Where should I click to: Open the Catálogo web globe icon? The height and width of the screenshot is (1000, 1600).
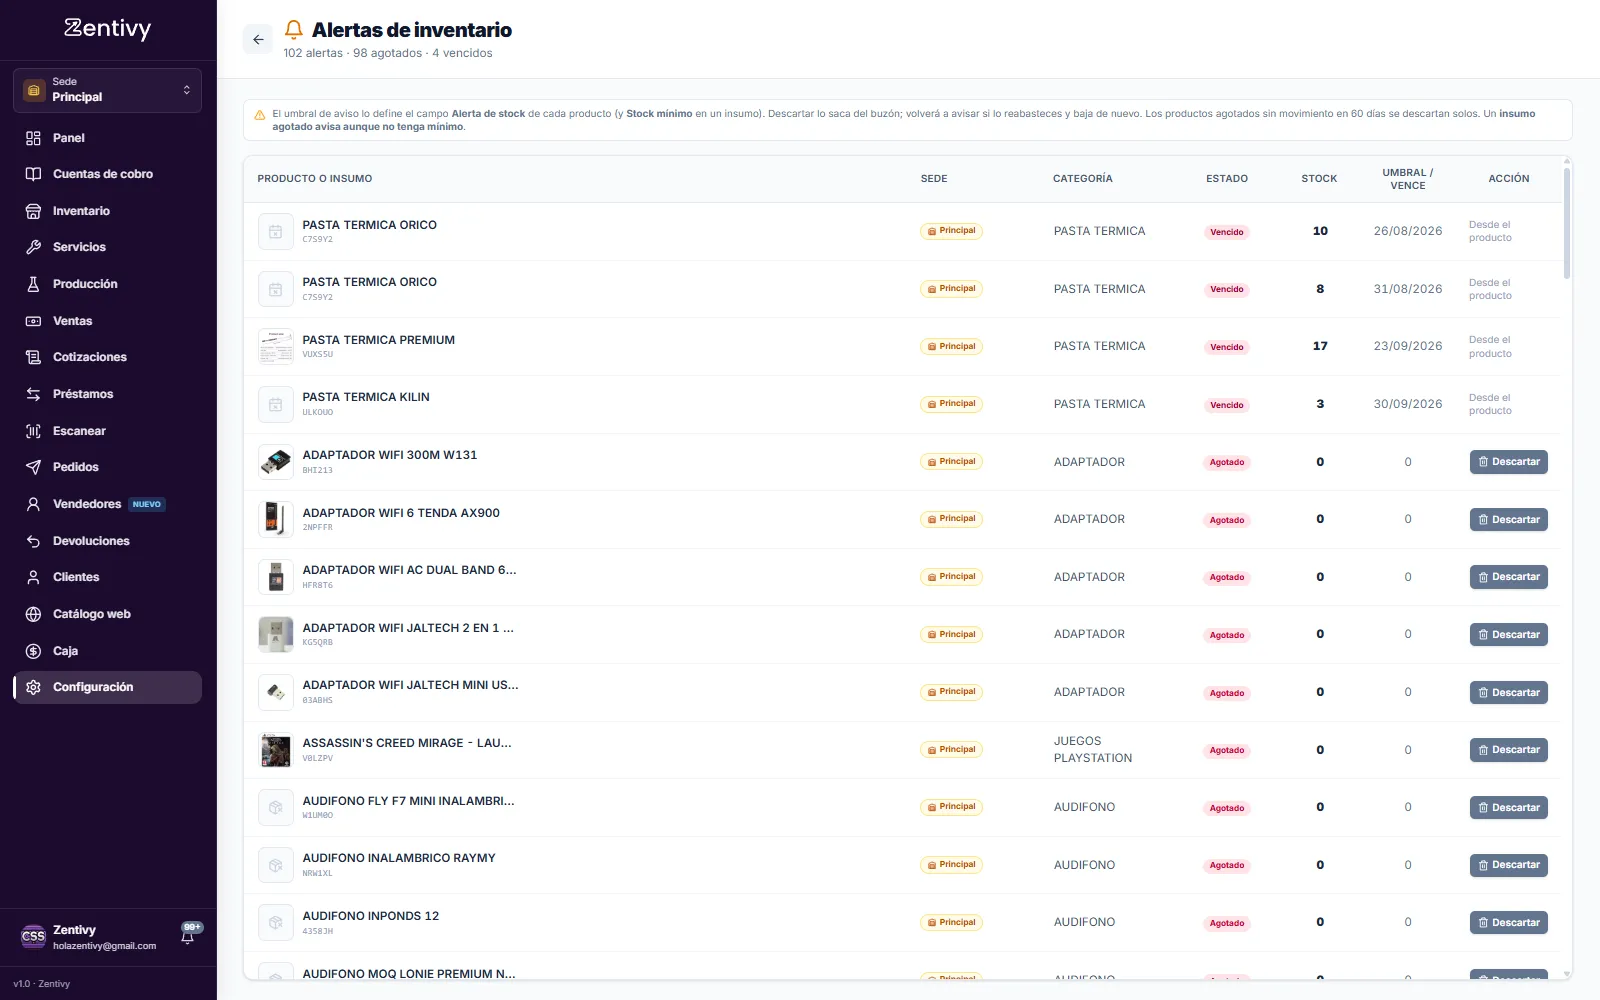[33, 614]
